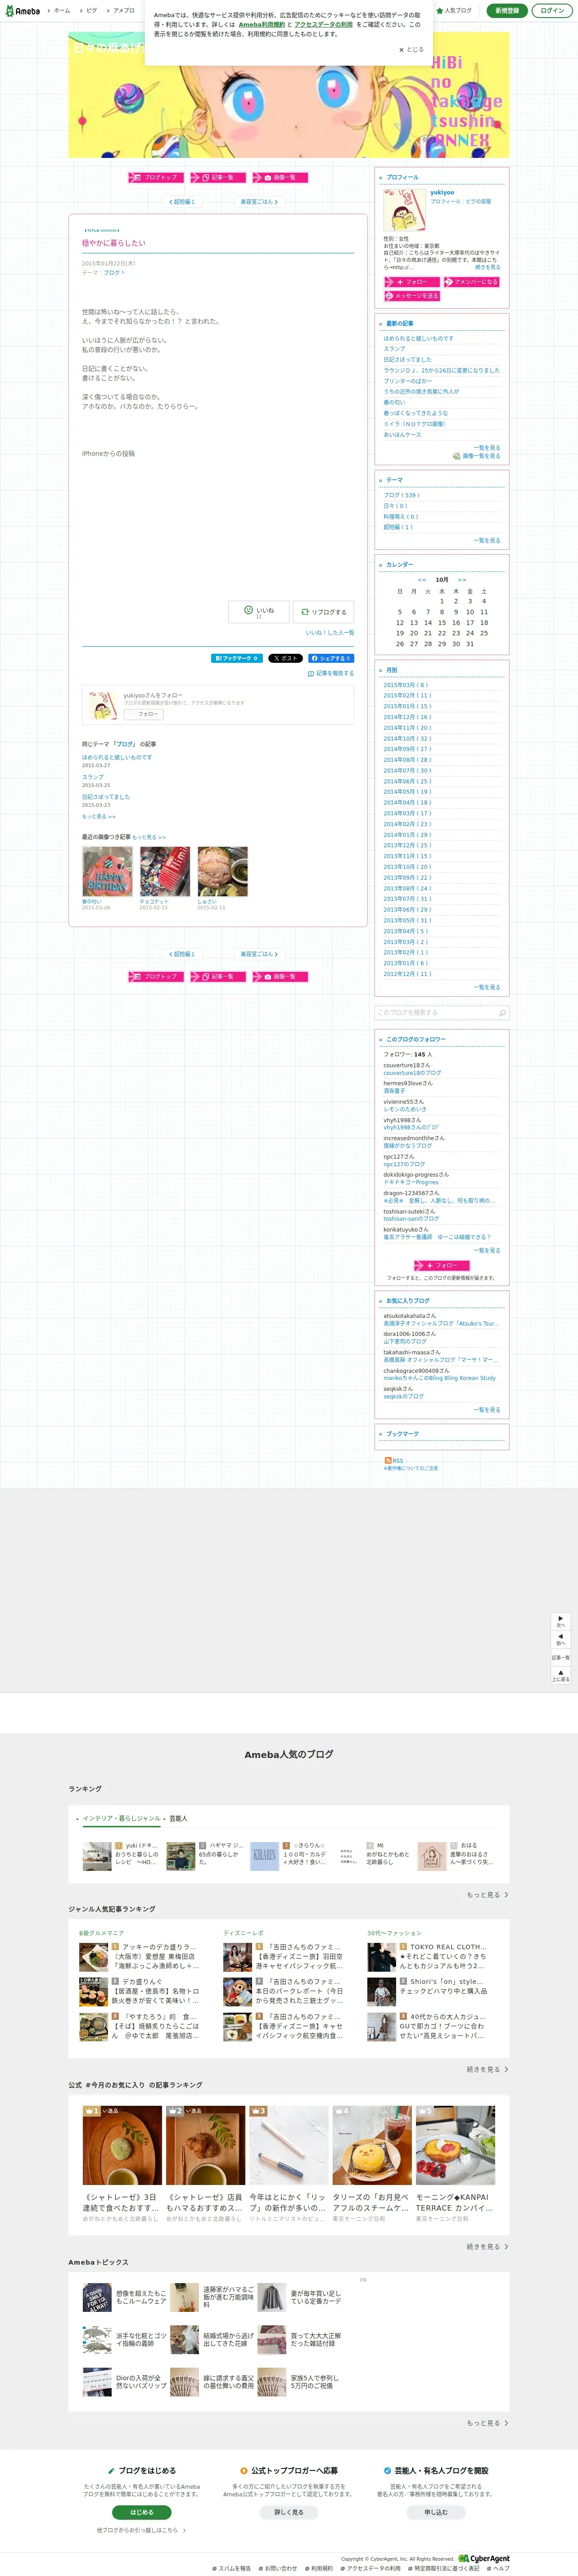The image size is (578, 2576).
Task: Go to previous article 超短編1 above the post
Action: pyautogui.click(x=181, y=202)
